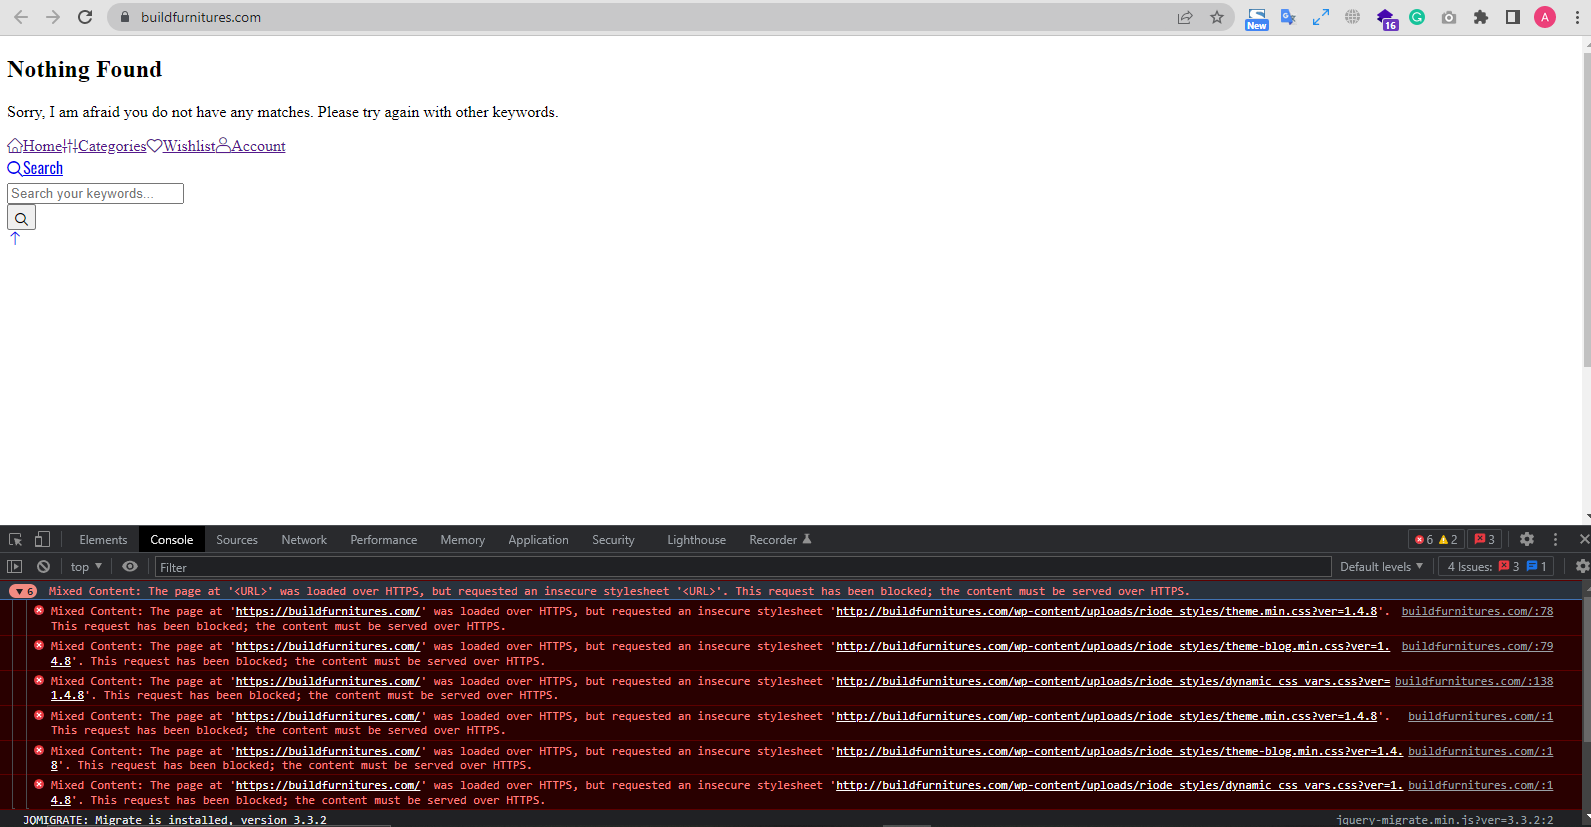Reload the page with the refresh icon
Viewport: 1591px width, 827px height.
86,17
